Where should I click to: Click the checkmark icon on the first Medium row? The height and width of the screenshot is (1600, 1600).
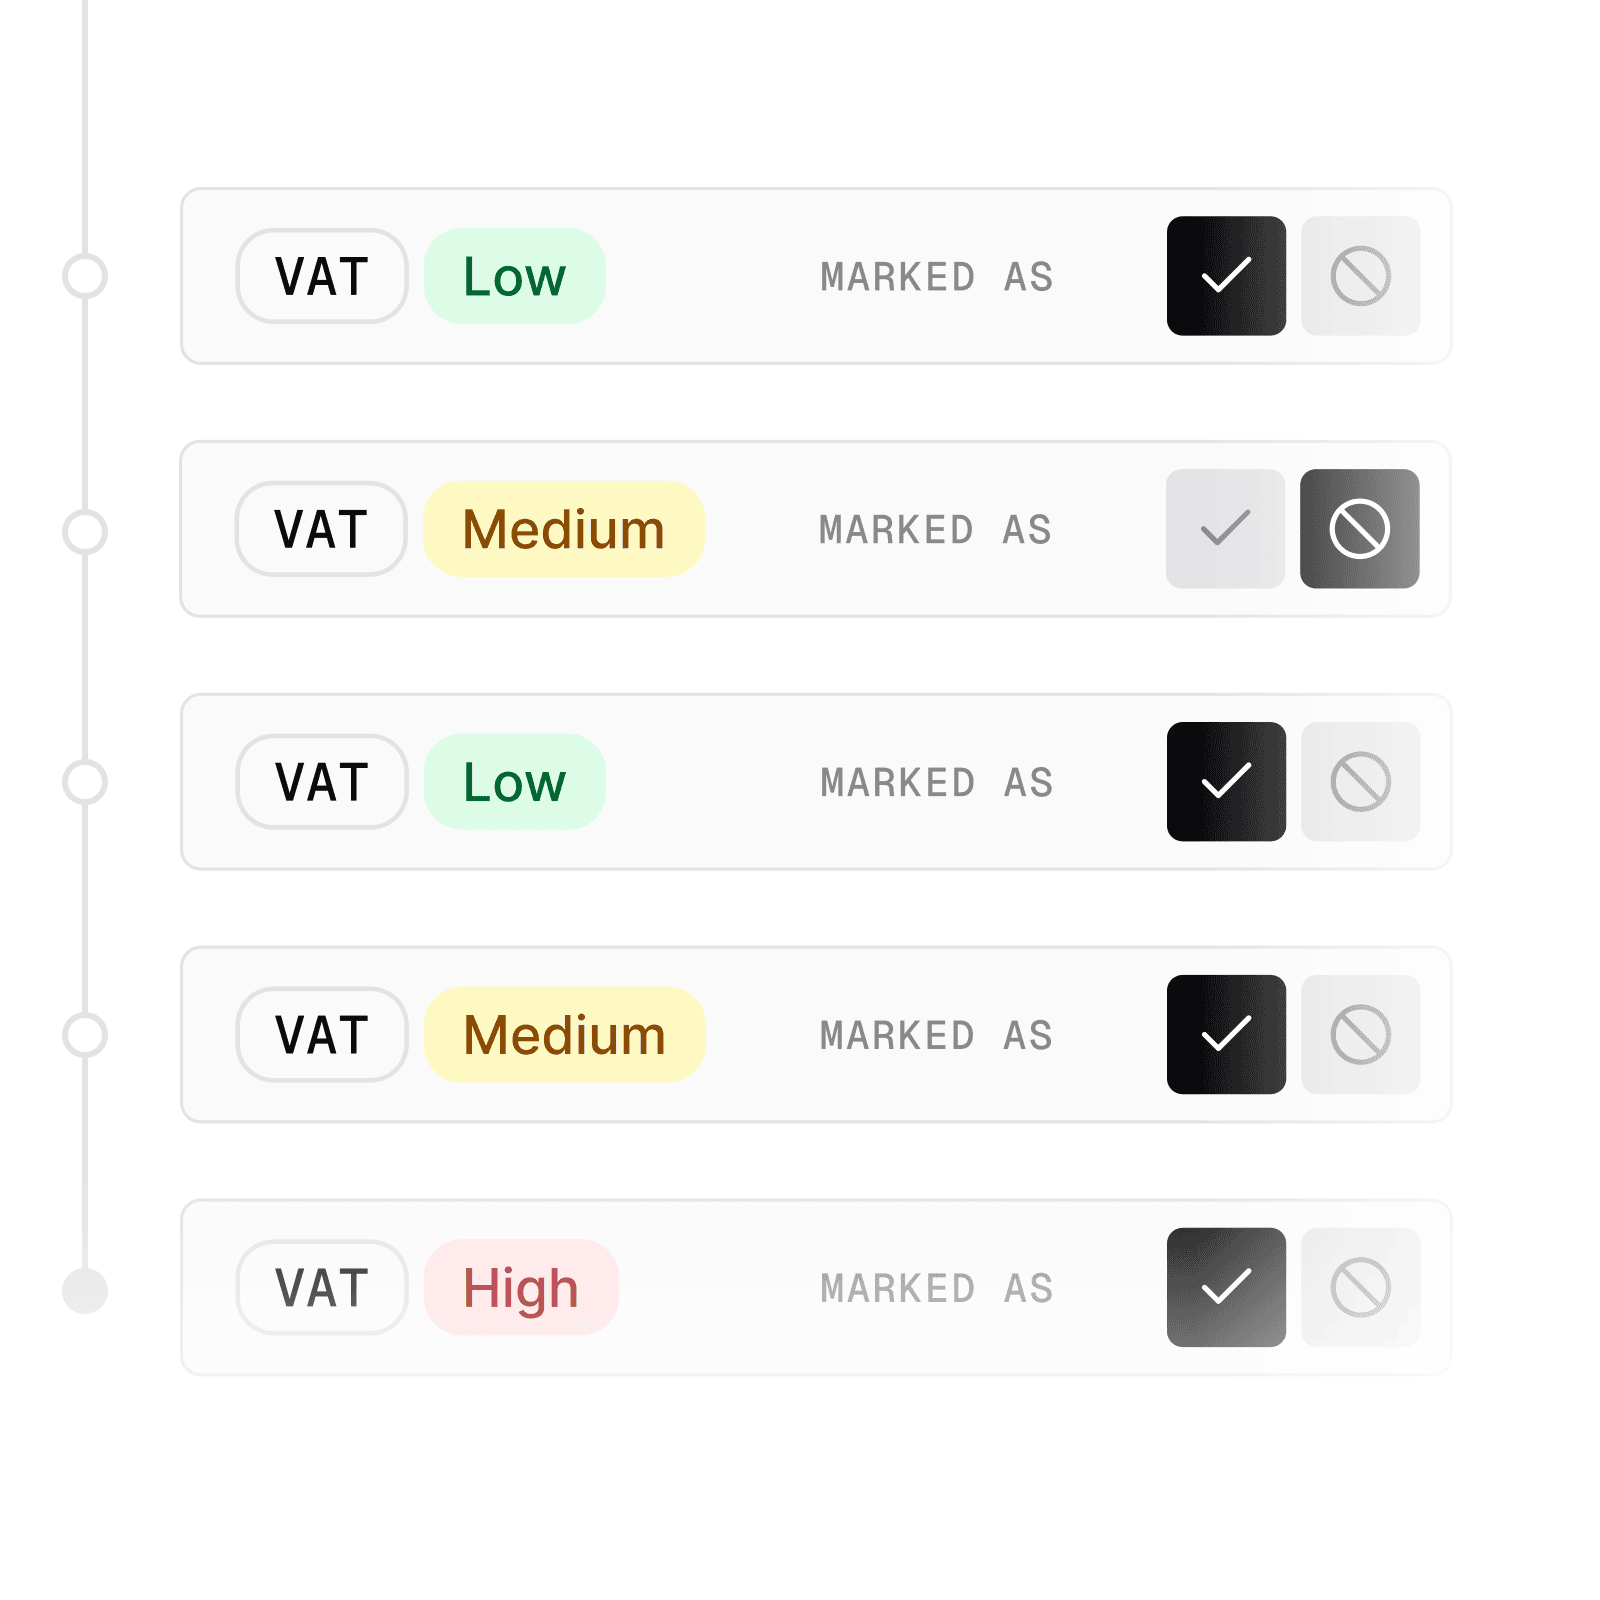(x=1226, y=529)
